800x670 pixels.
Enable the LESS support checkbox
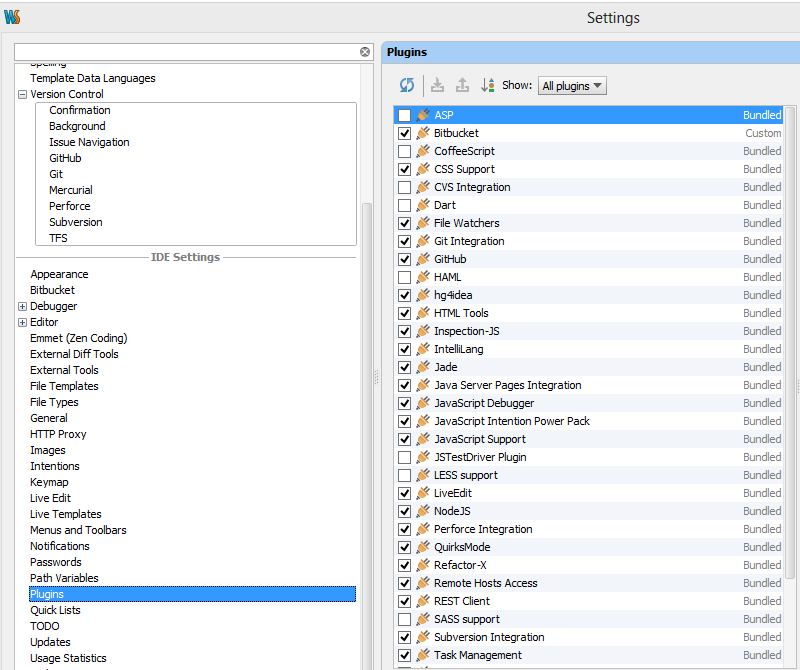pyautogui.click(x=405, y=475)
